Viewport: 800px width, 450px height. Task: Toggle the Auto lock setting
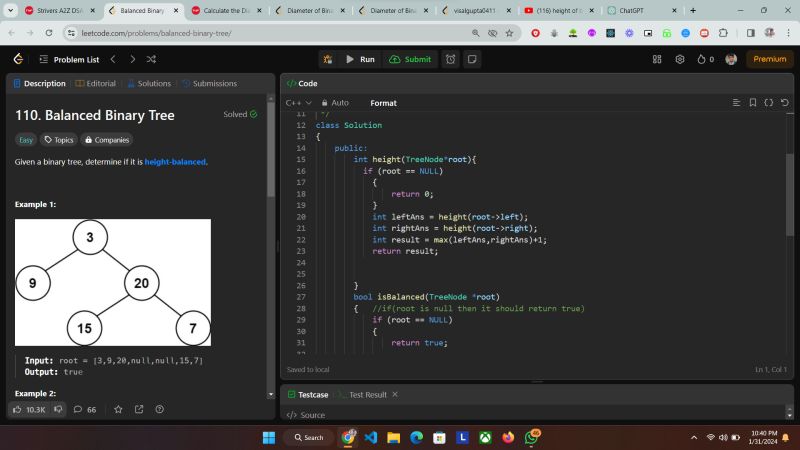335,103
